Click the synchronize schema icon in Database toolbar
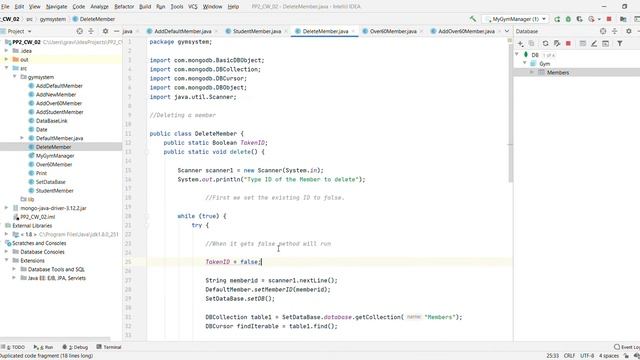The image size is (640, 360). (x=557, y=43)
